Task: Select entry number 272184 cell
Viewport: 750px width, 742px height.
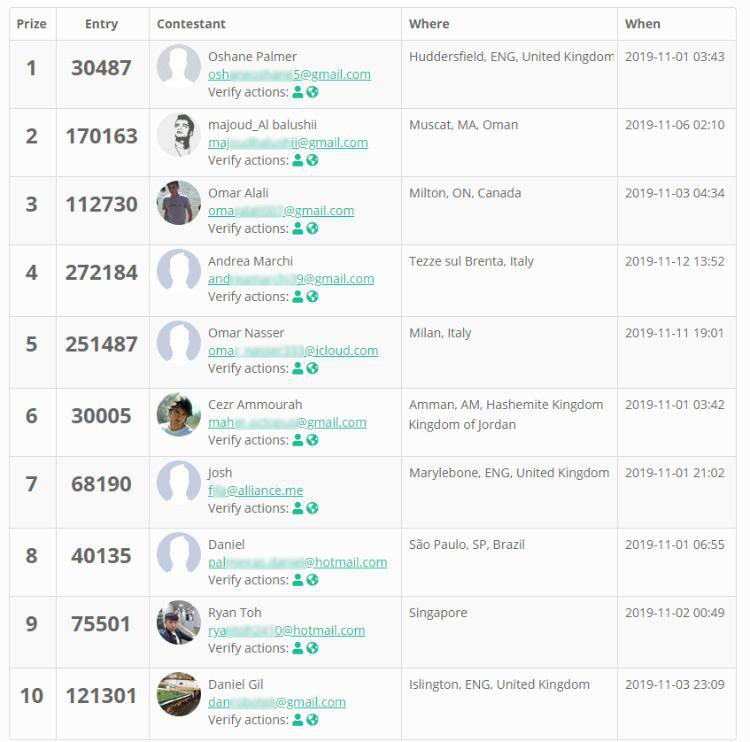Action: pyautogui.click(x=102, y=272)
